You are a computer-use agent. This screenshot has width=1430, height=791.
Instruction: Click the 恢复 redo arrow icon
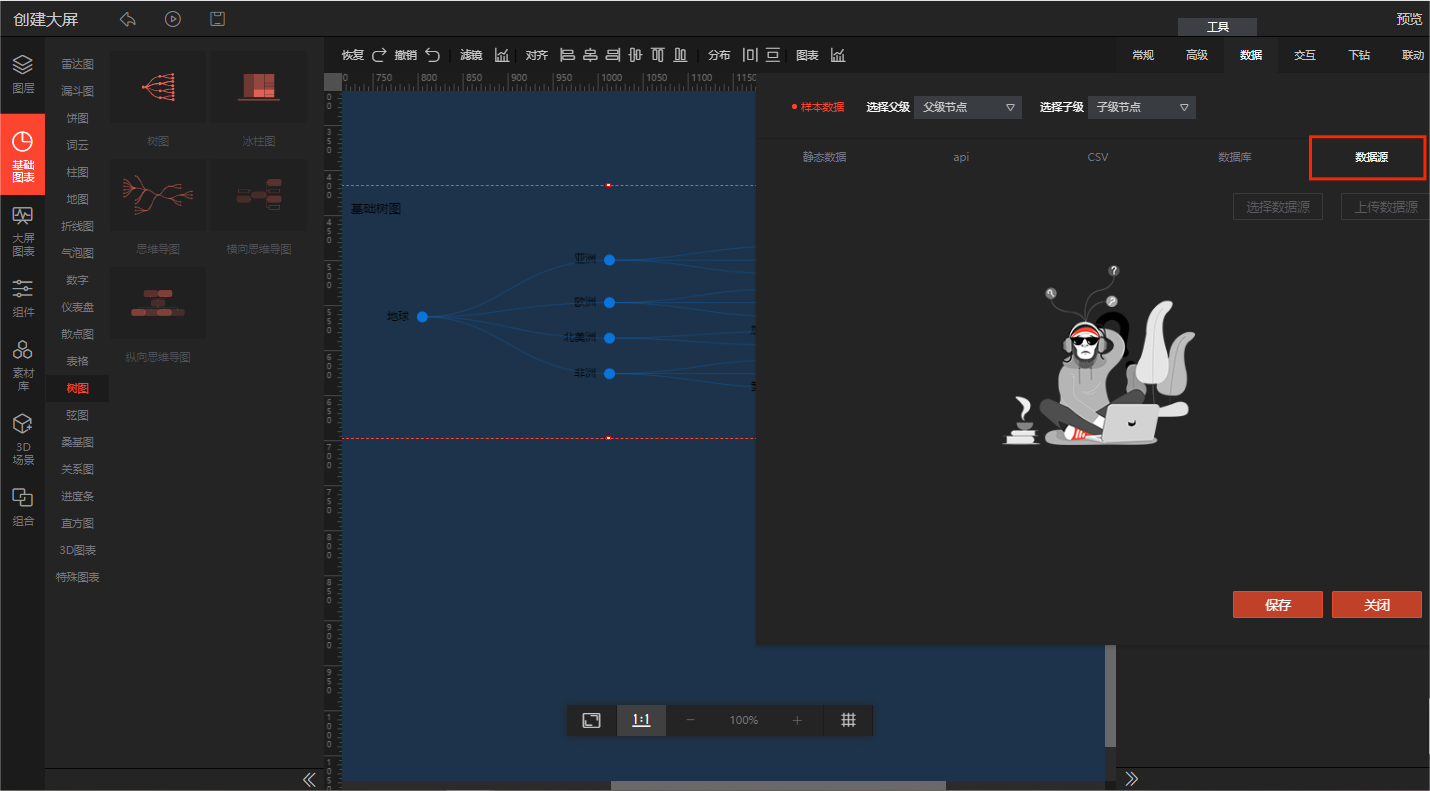379,55
